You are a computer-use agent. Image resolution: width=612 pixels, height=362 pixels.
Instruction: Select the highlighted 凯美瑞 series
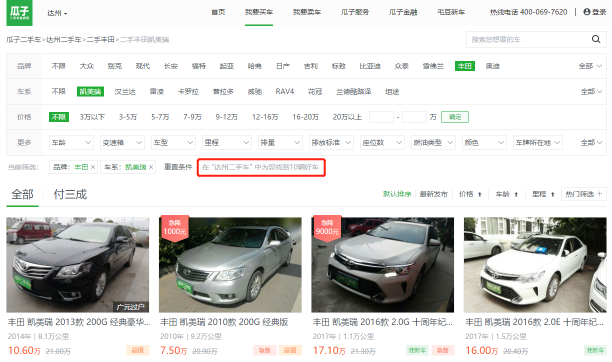(90, 91)
